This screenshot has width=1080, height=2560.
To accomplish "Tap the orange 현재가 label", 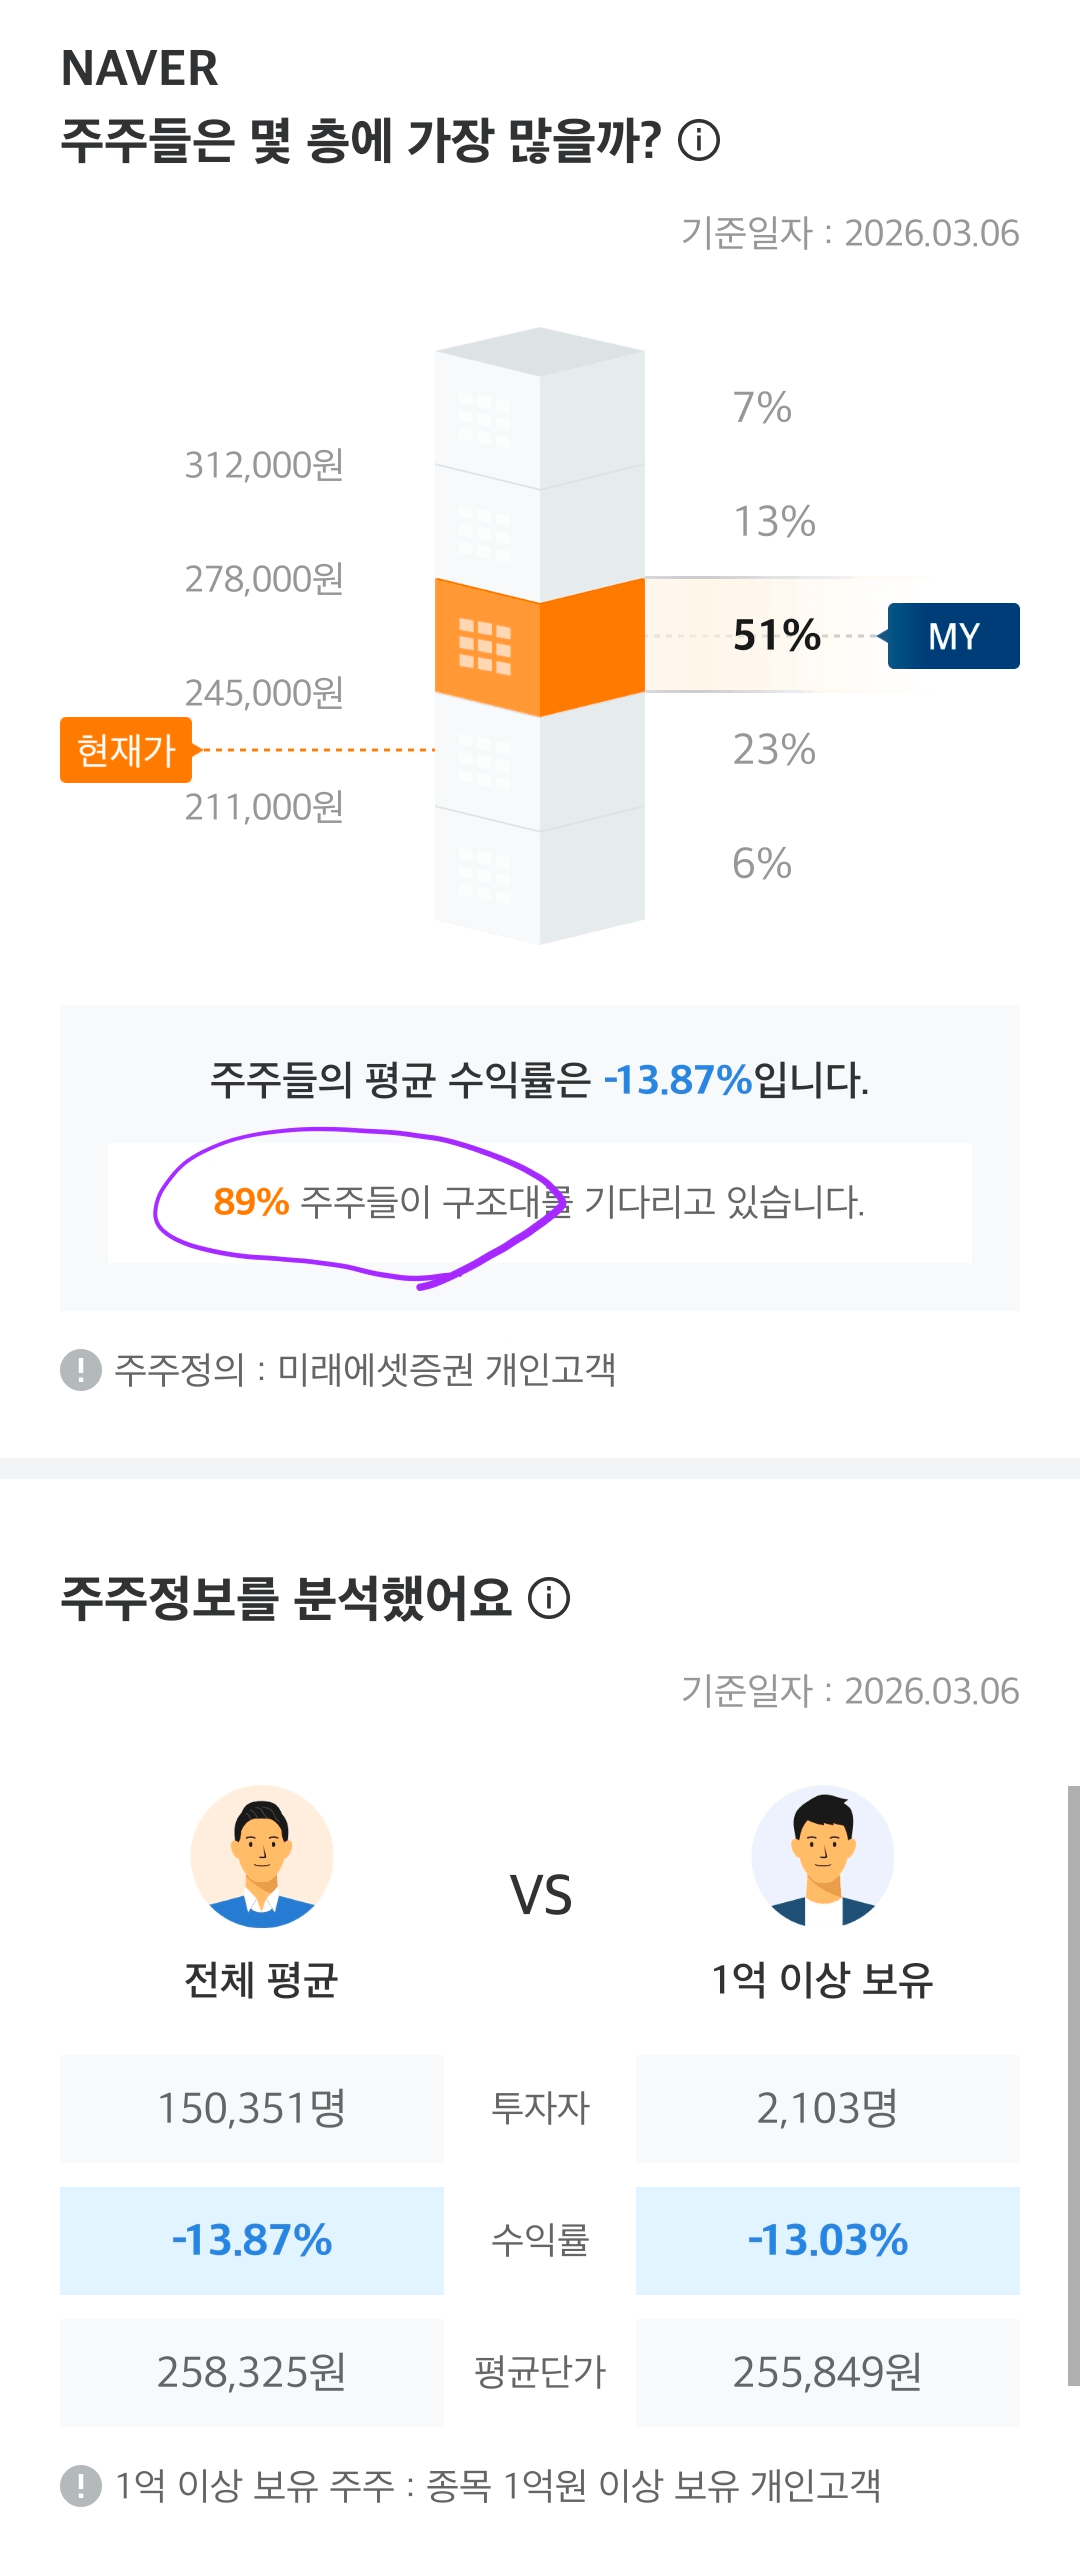I will tap(126, 749).
